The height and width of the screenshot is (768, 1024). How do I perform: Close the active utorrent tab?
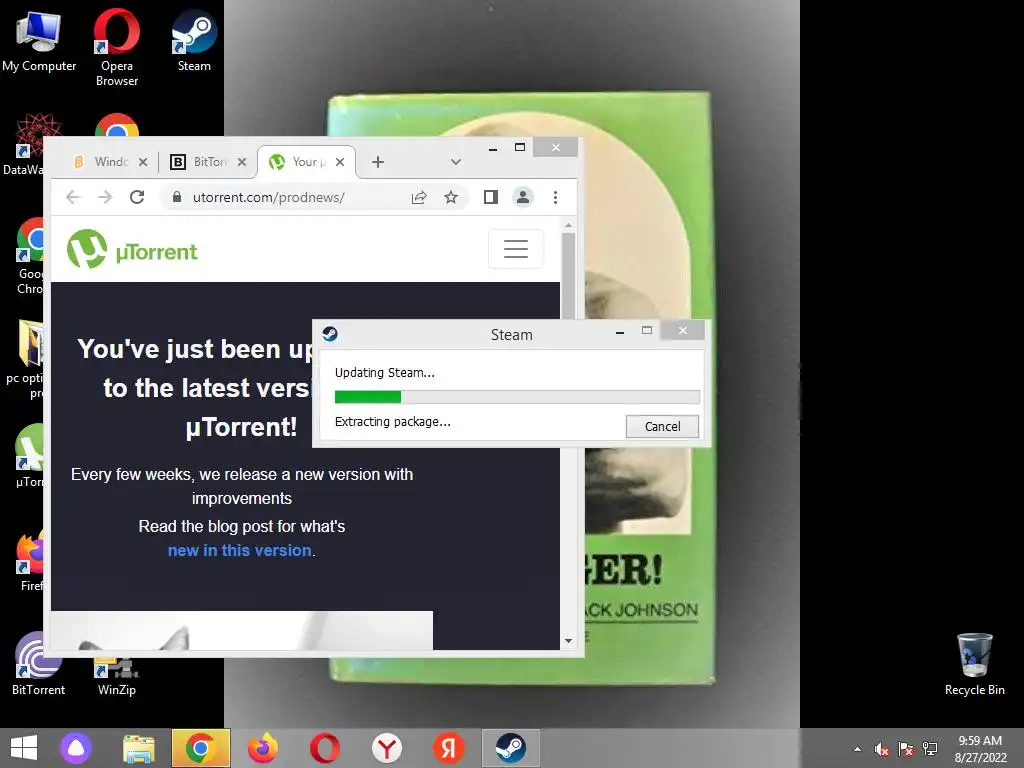coord(340,162)
